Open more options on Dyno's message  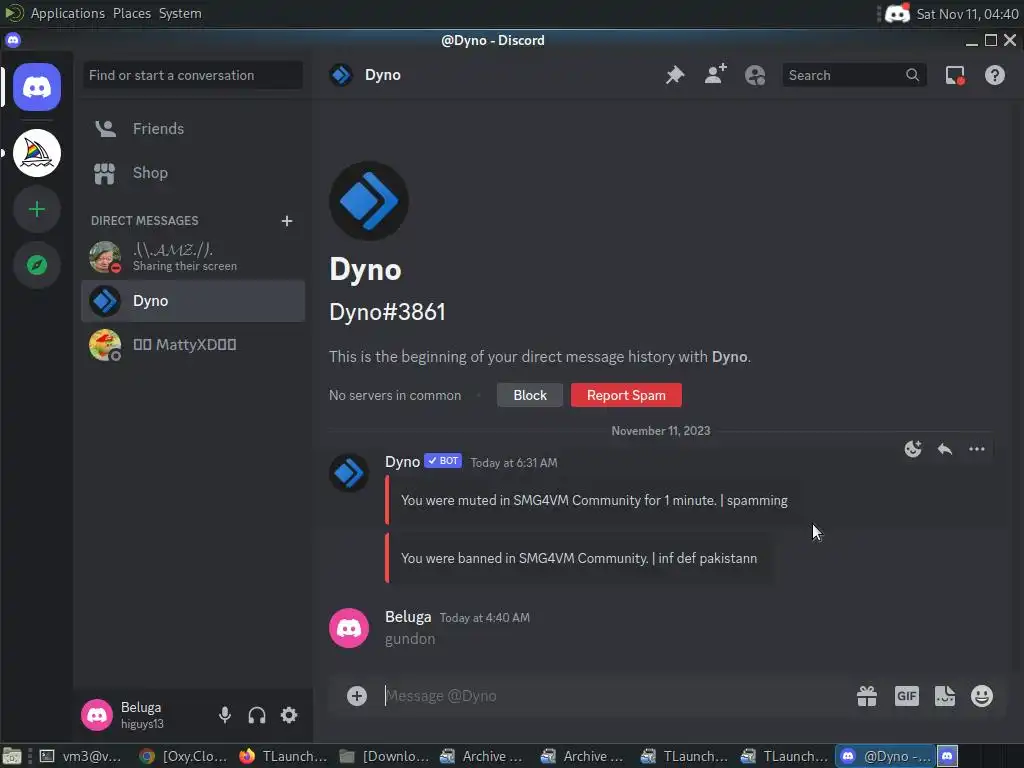pyautogui.click(x=976, y=449)
